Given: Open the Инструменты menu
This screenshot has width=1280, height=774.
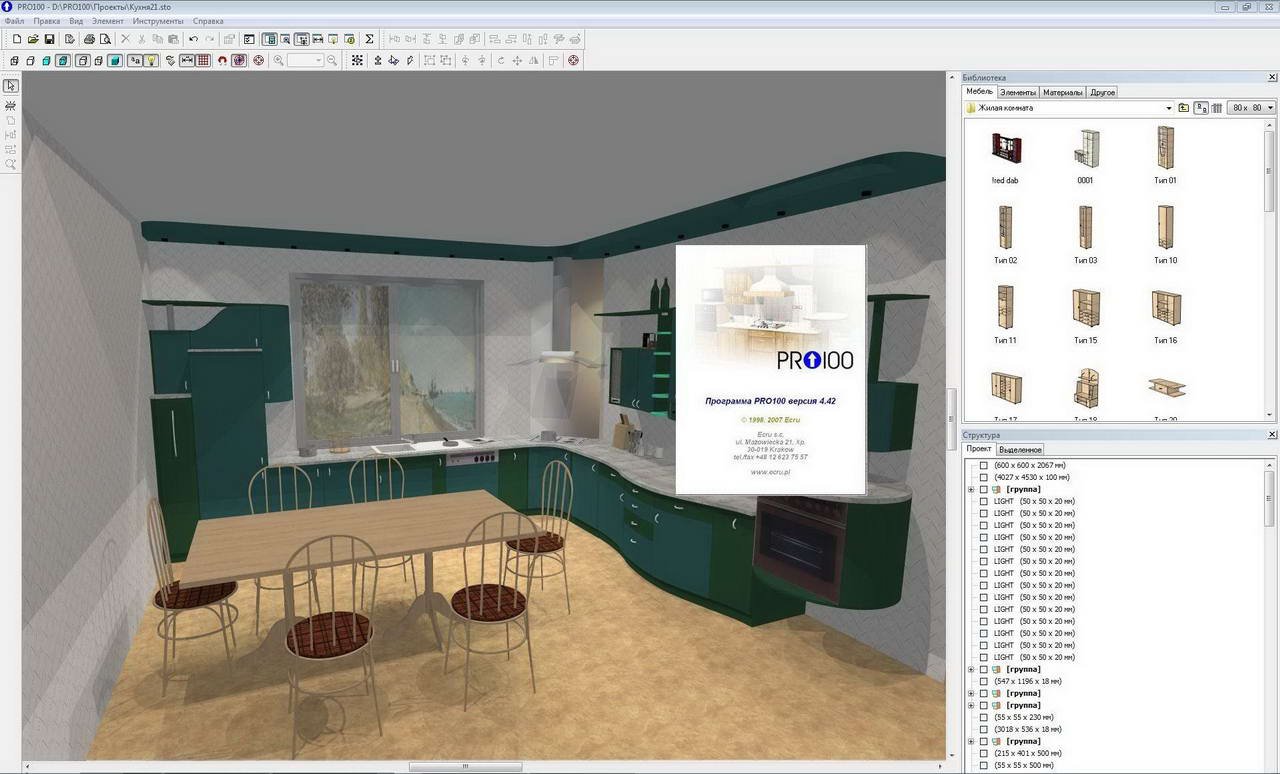Looking at the screenshot, I should (x=158, y=21).
